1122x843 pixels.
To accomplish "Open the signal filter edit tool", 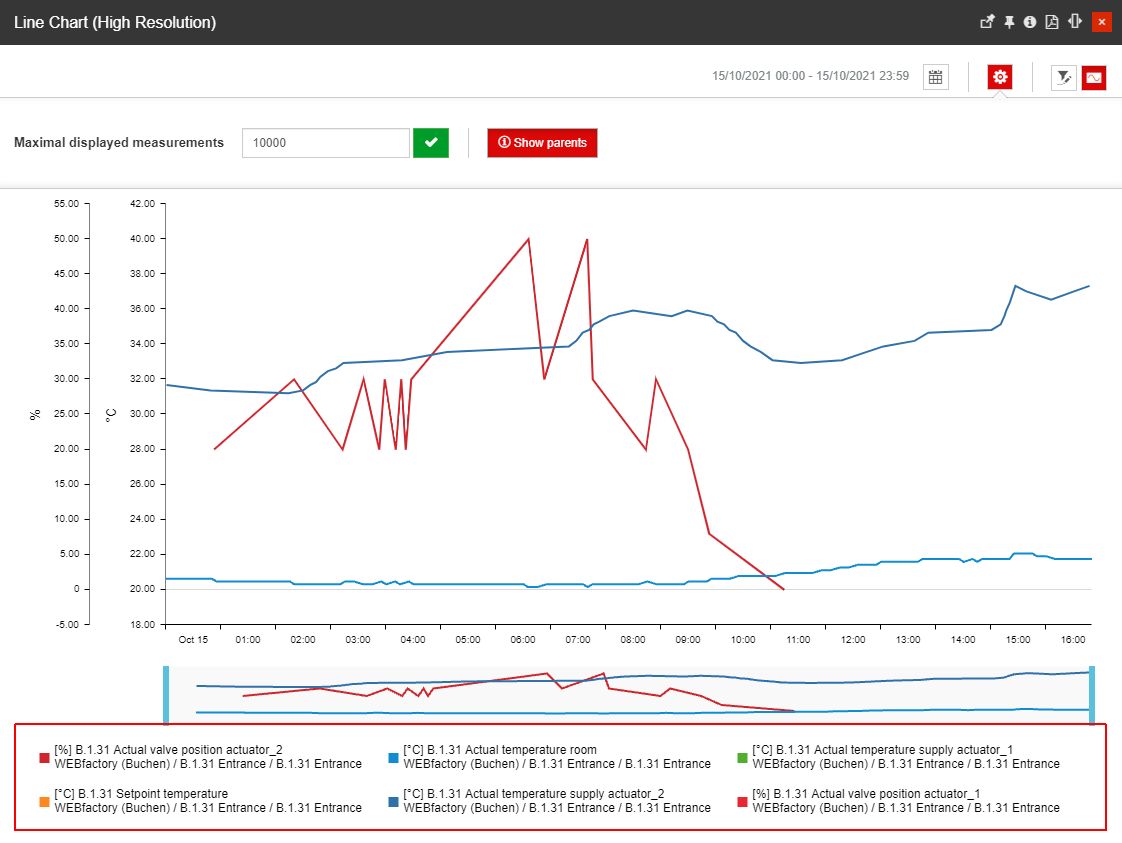I will click(1063, 77).
